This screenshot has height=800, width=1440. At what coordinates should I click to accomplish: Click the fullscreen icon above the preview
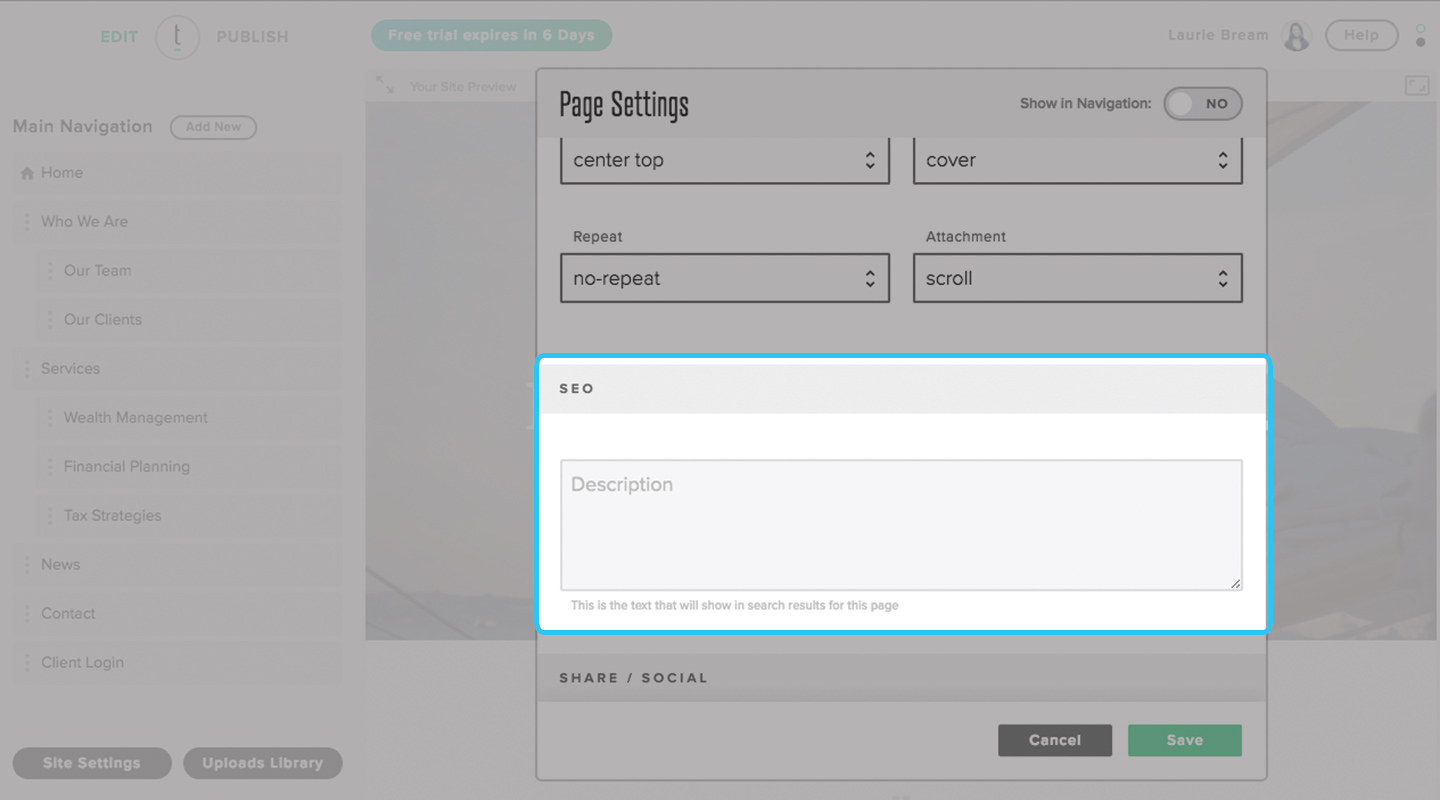tap(1416, 86)
